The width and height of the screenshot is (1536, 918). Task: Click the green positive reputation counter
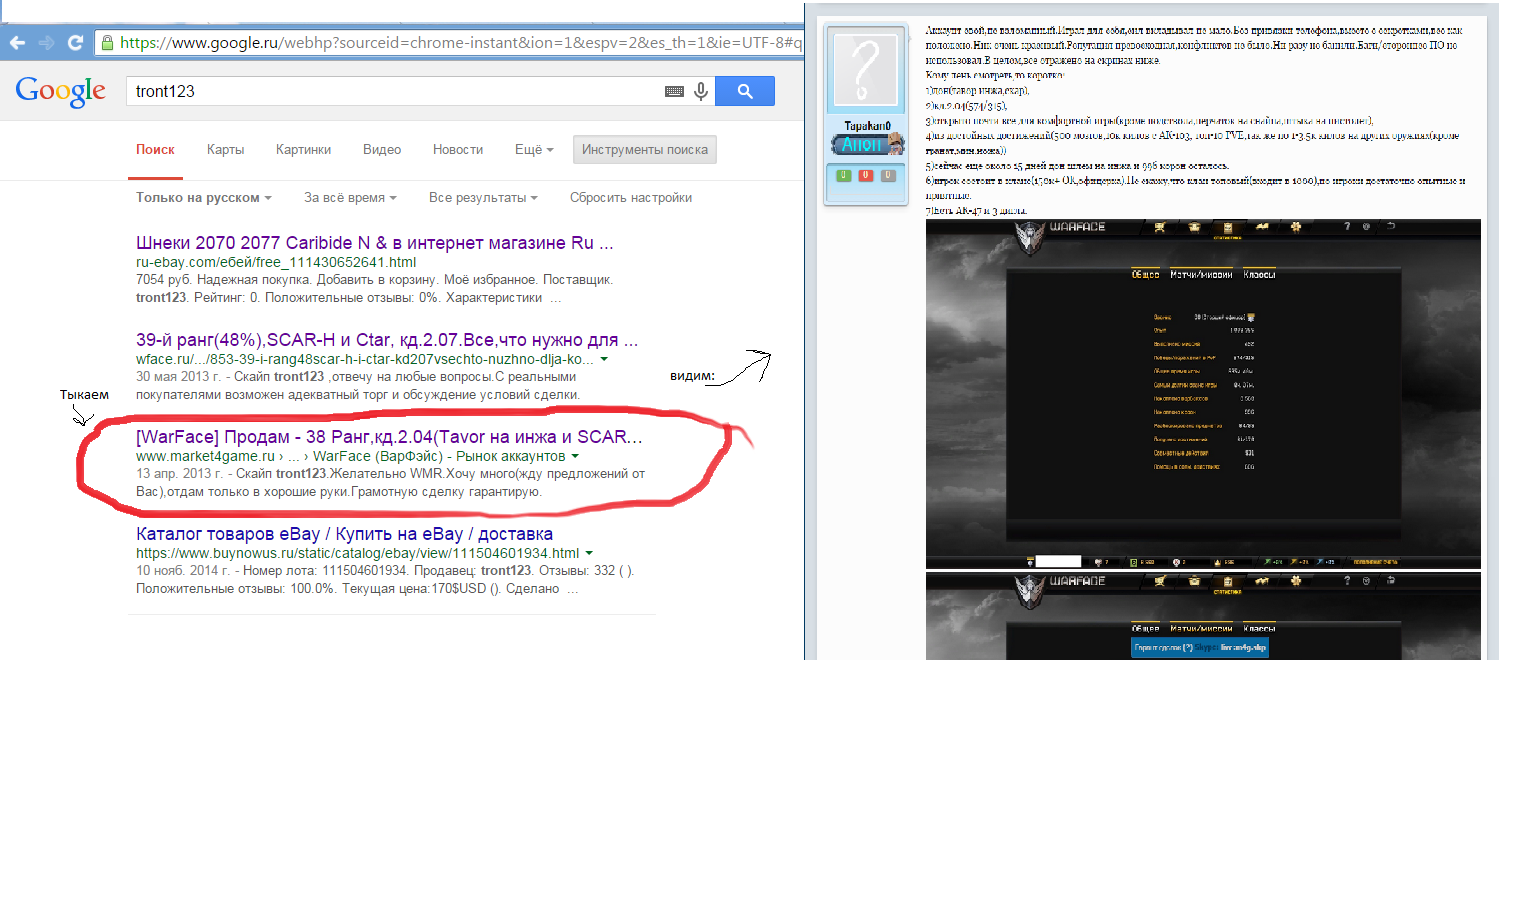tap(843, 175)
